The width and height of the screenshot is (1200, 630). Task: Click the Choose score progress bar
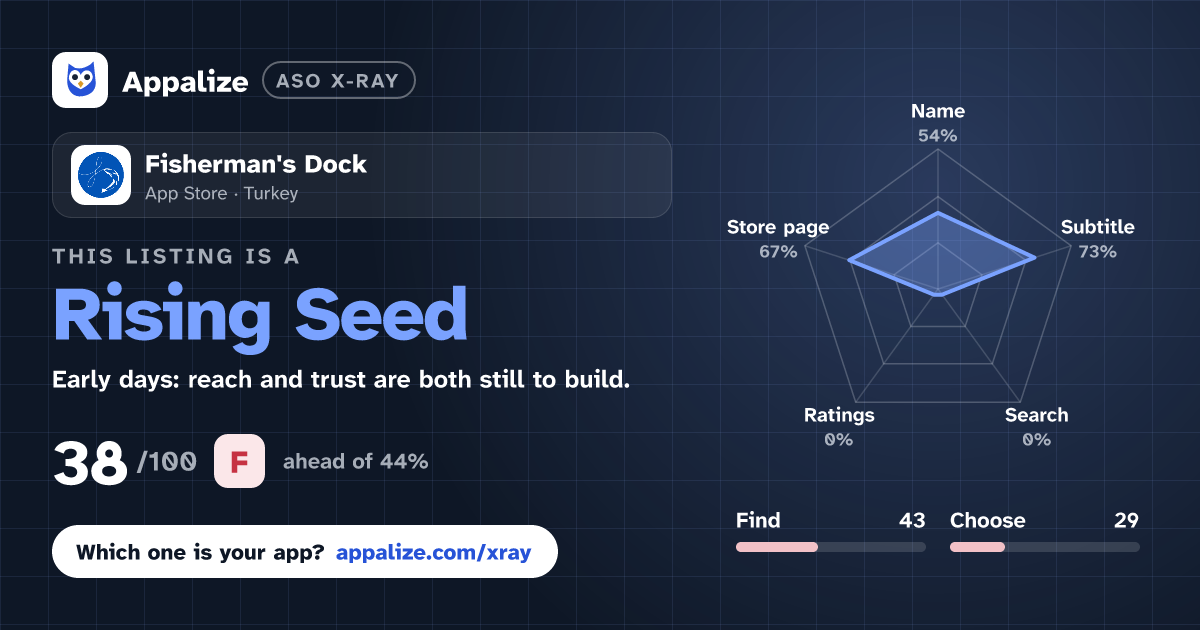(1044, 547)
